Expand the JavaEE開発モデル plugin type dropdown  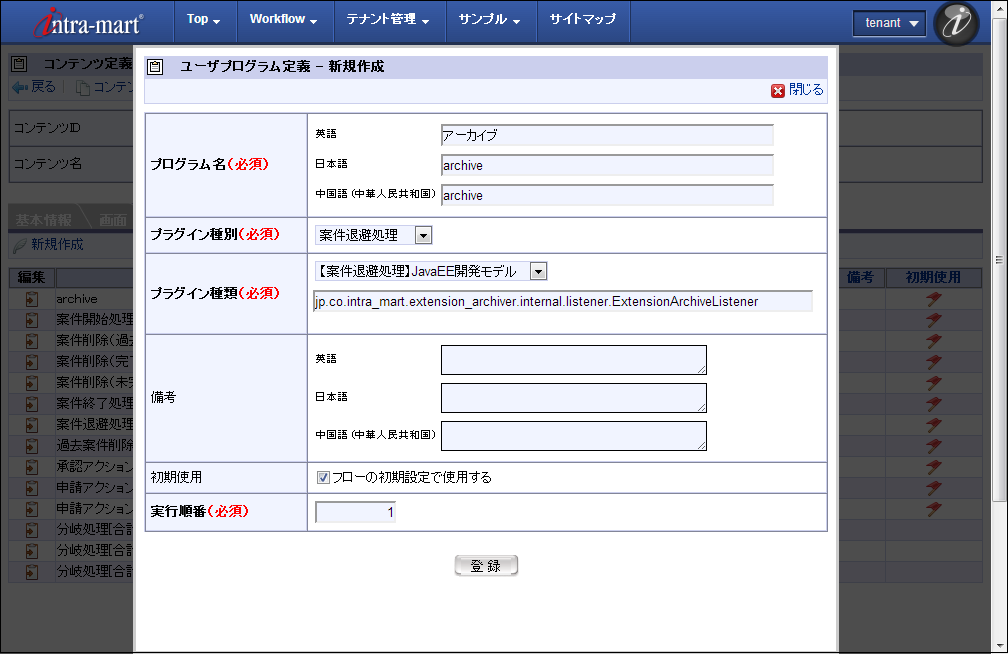(539, 272)
